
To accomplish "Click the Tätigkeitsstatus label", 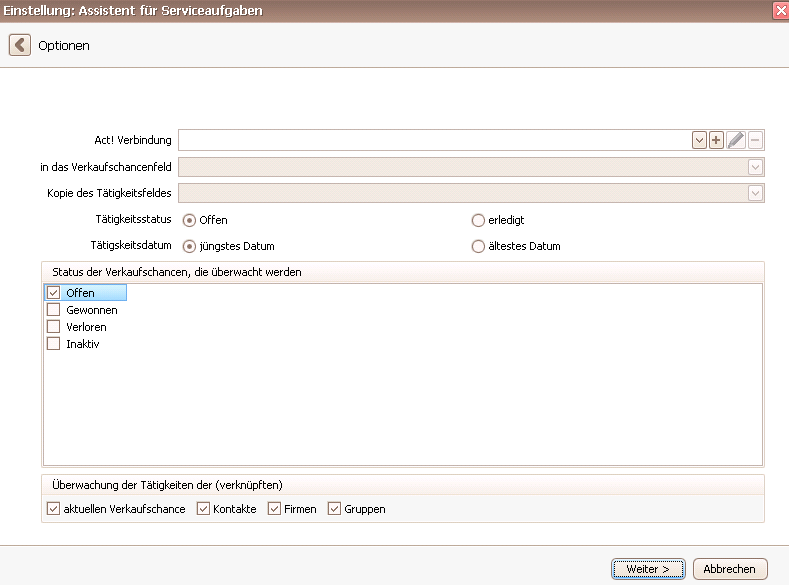I will (x=133, y=219).
